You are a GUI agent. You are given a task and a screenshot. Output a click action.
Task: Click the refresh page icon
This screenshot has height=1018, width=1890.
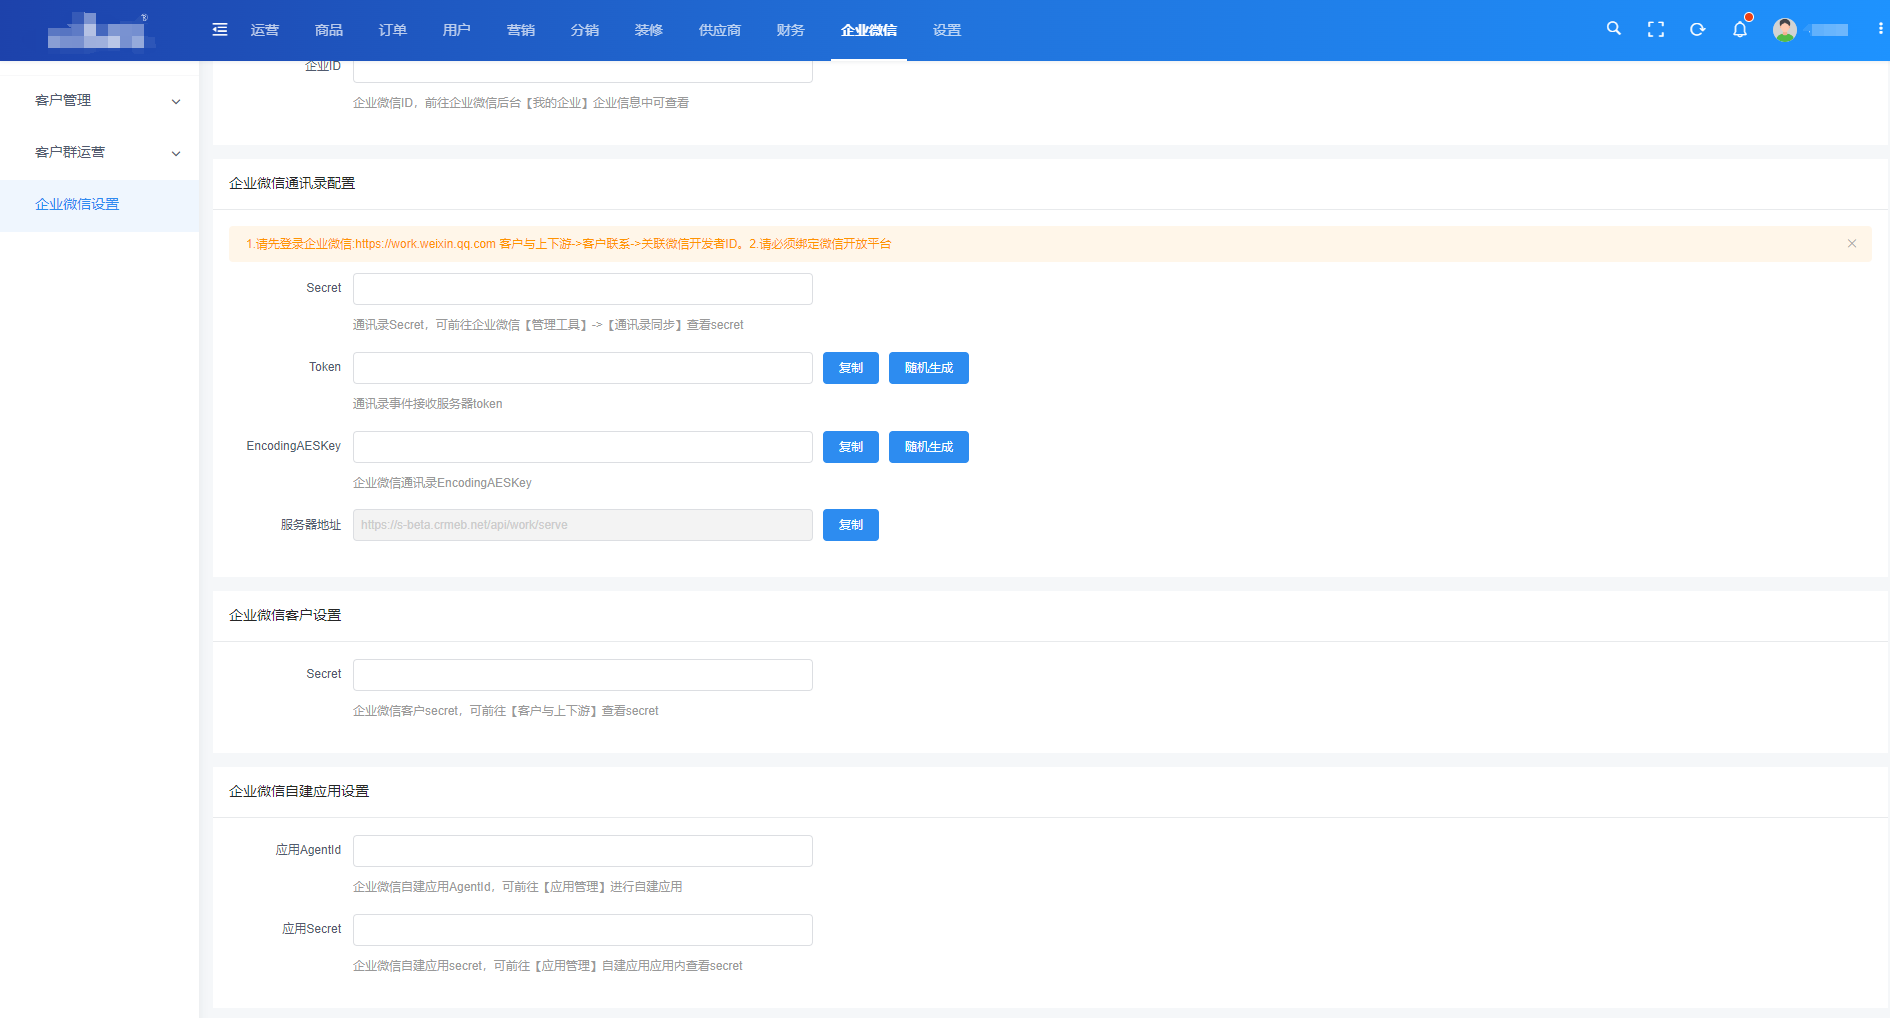[x=1697, y=30]
